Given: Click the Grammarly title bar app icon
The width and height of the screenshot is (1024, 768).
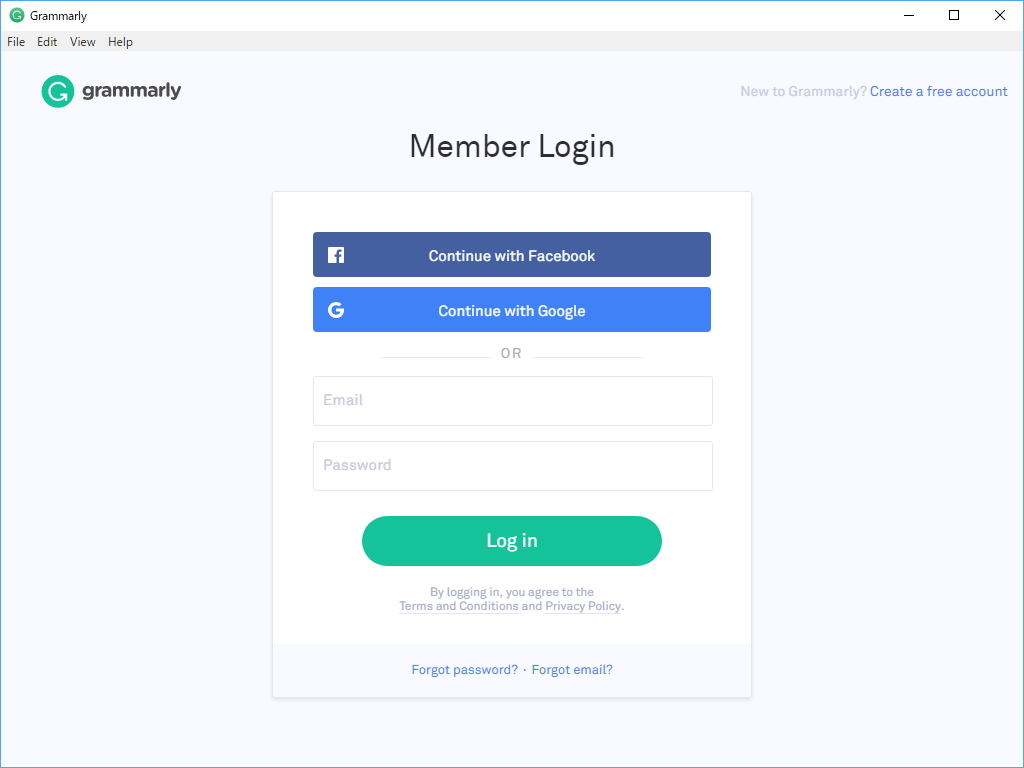Looking at the screenshot, I should coord(16,16).
